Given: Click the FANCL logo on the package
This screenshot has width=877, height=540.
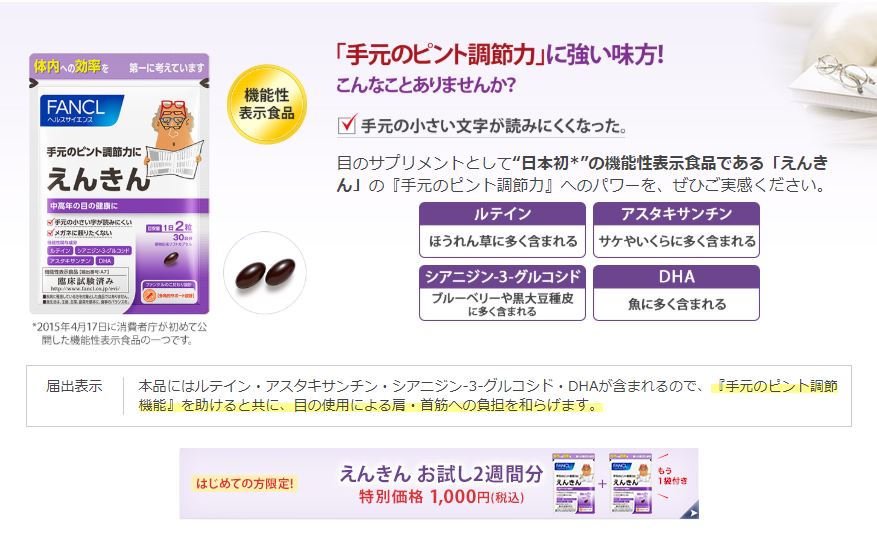Looking at the screenshot, I should (x=81, y=110).
